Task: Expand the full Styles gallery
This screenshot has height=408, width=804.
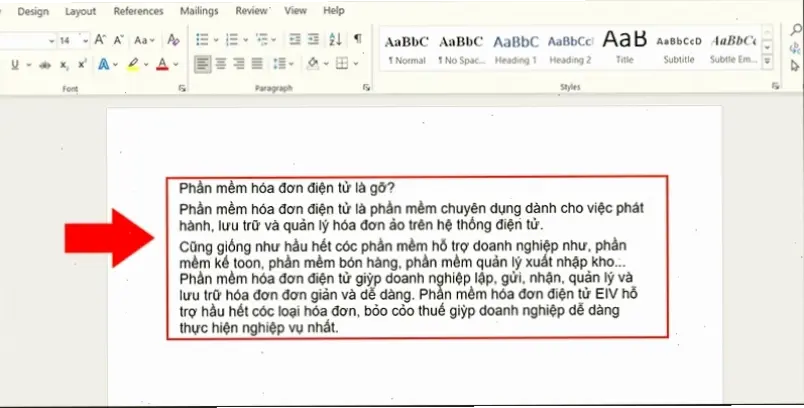Action: [767, 62]
